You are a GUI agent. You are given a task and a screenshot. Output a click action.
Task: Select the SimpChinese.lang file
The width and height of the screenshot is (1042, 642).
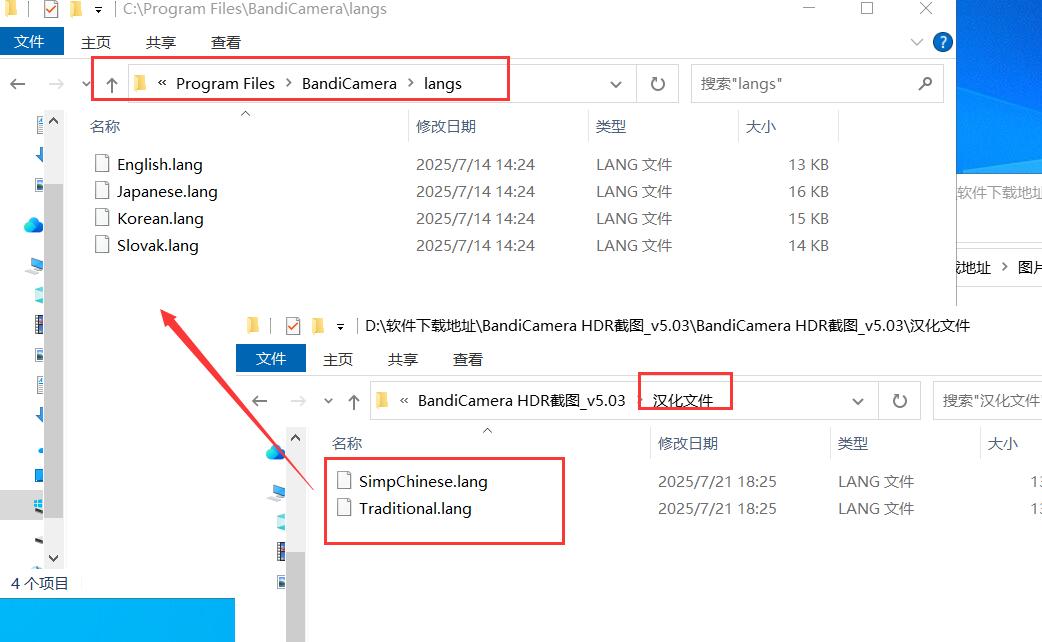(x=423, y=482)
